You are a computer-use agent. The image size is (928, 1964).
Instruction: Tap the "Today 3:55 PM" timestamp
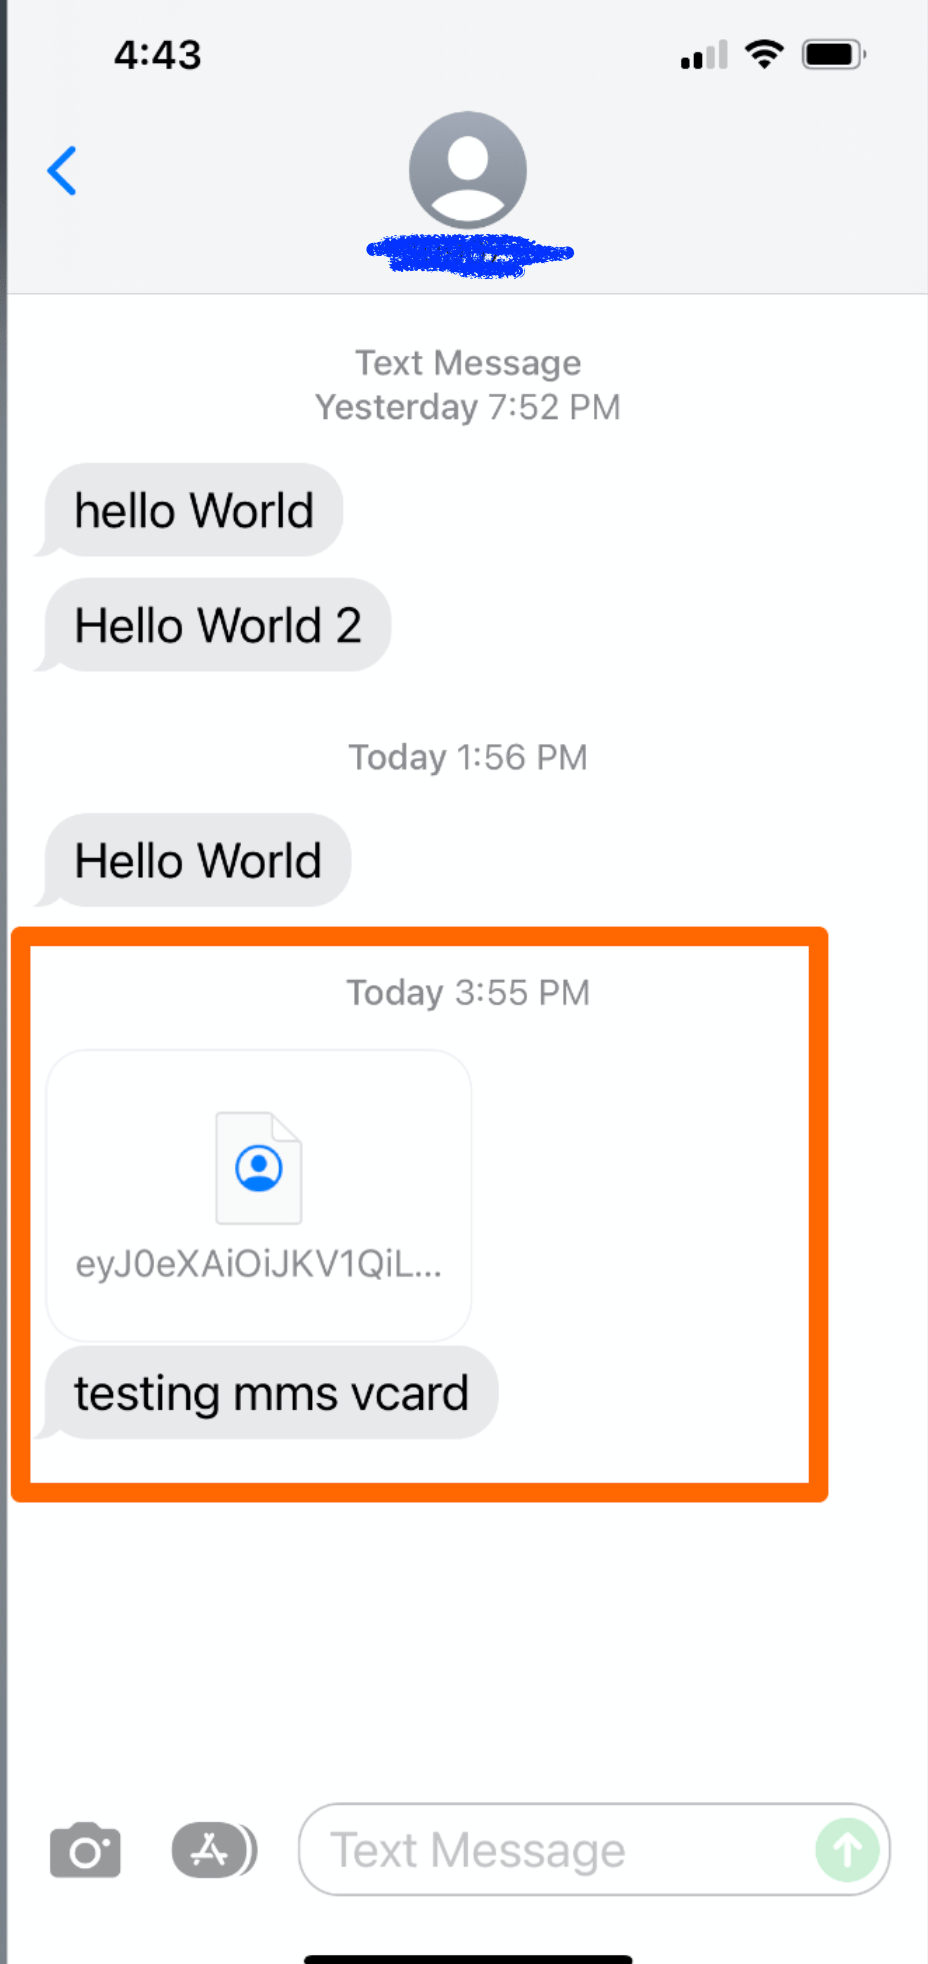click(468, 992)
